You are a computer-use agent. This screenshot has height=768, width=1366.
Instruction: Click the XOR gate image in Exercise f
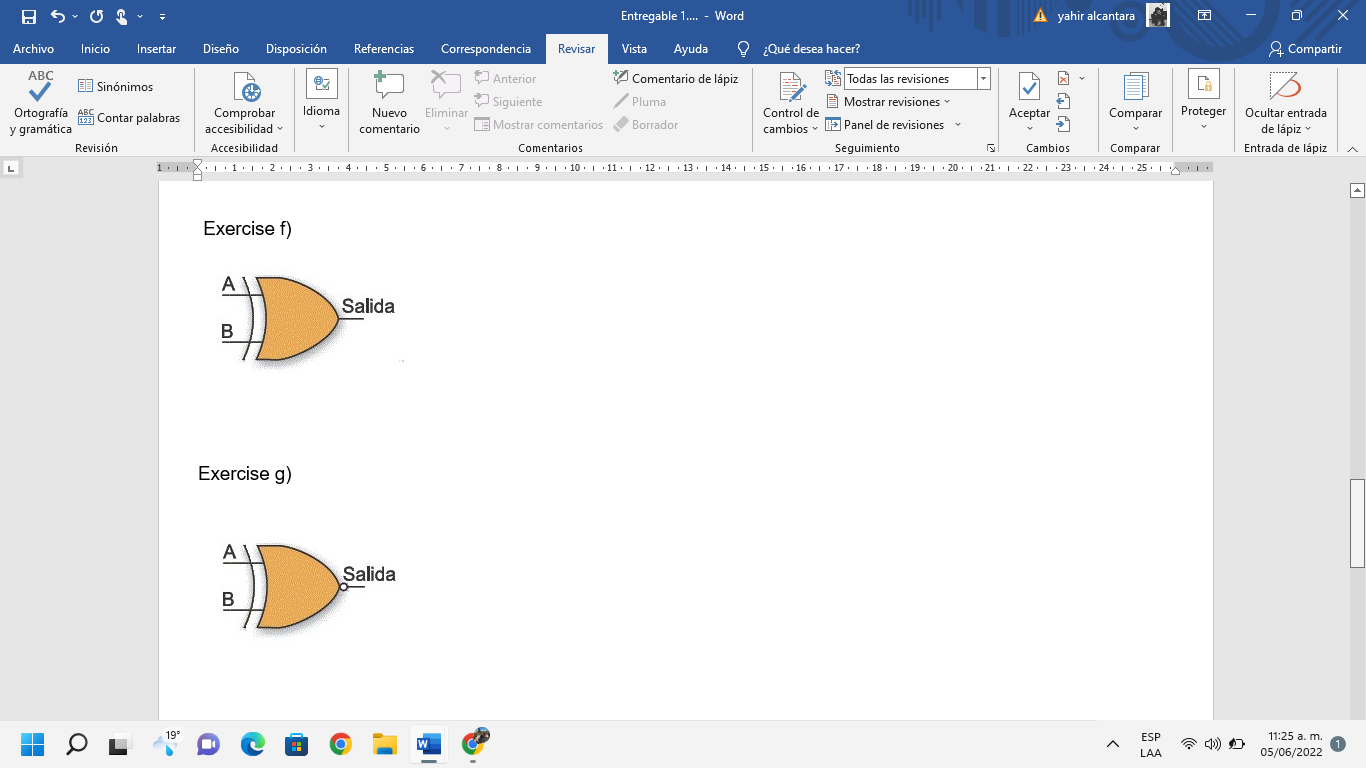[308, 318]
